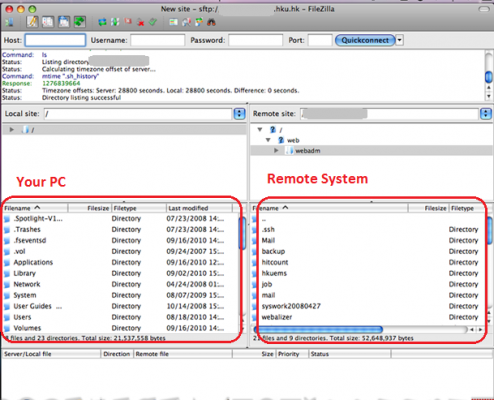Toggle display of local directory tree
This screenshot has width=494, height=400.
[48, 22]
